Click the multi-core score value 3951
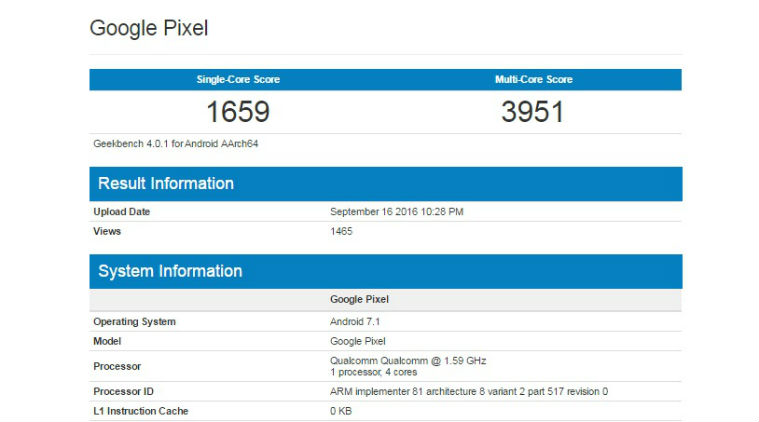Image resolution: width=759 pixels, height=422 pixels. coord(532,112)
